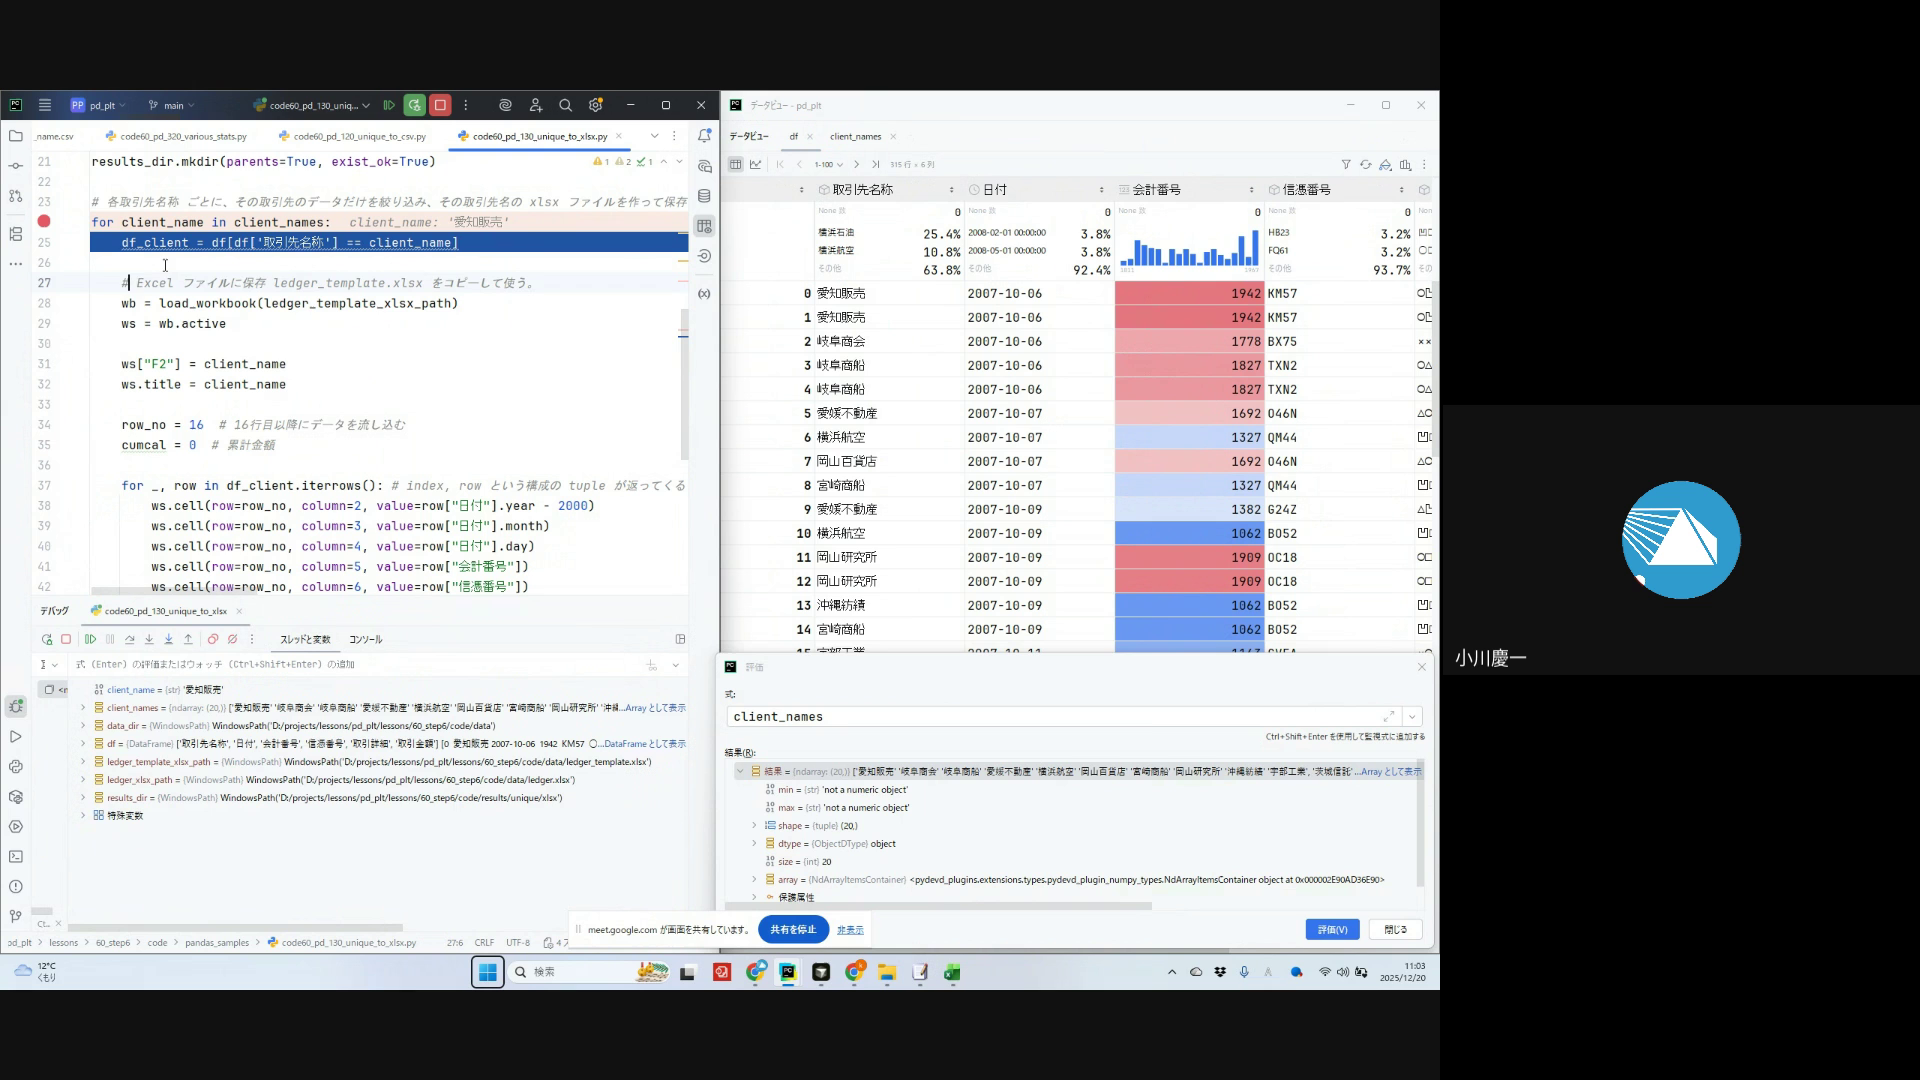Switch to the コンソール tab
The height and width of the screenshot is (1080, 1920).
[365, 639]
